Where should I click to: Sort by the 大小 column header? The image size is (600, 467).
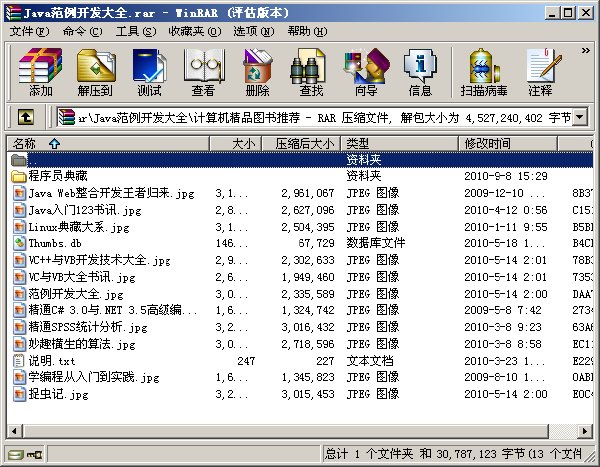[236, 144]
